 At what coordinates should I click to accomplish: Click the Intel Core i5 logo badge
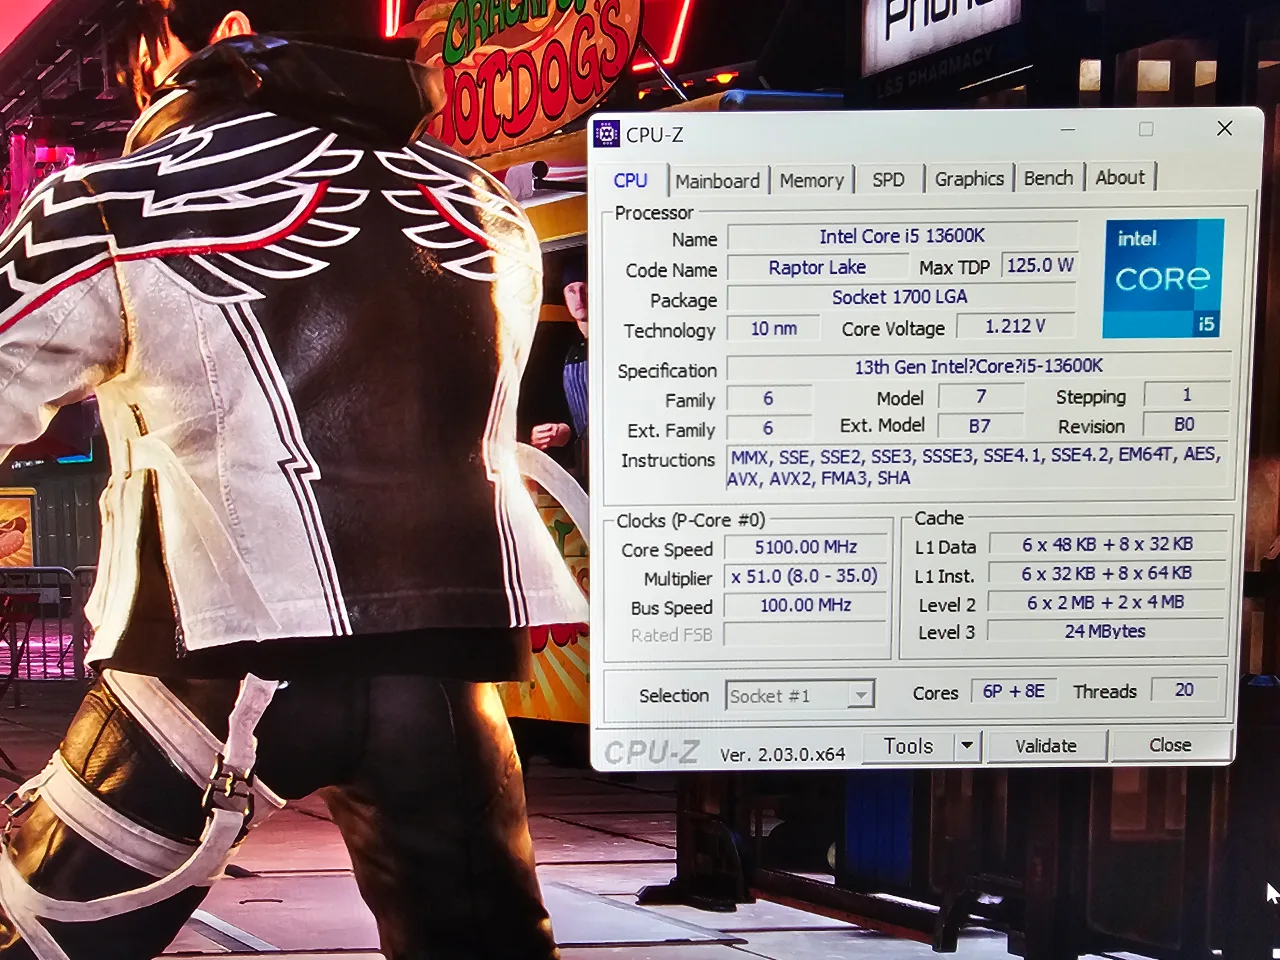point(1163,279)
